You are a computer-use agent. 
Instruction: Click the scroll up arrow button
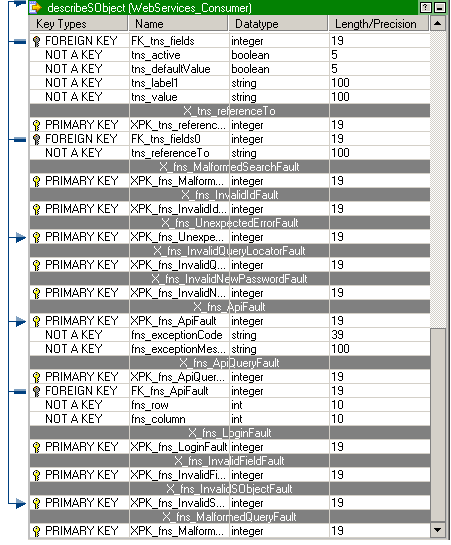tap(438, 24)
